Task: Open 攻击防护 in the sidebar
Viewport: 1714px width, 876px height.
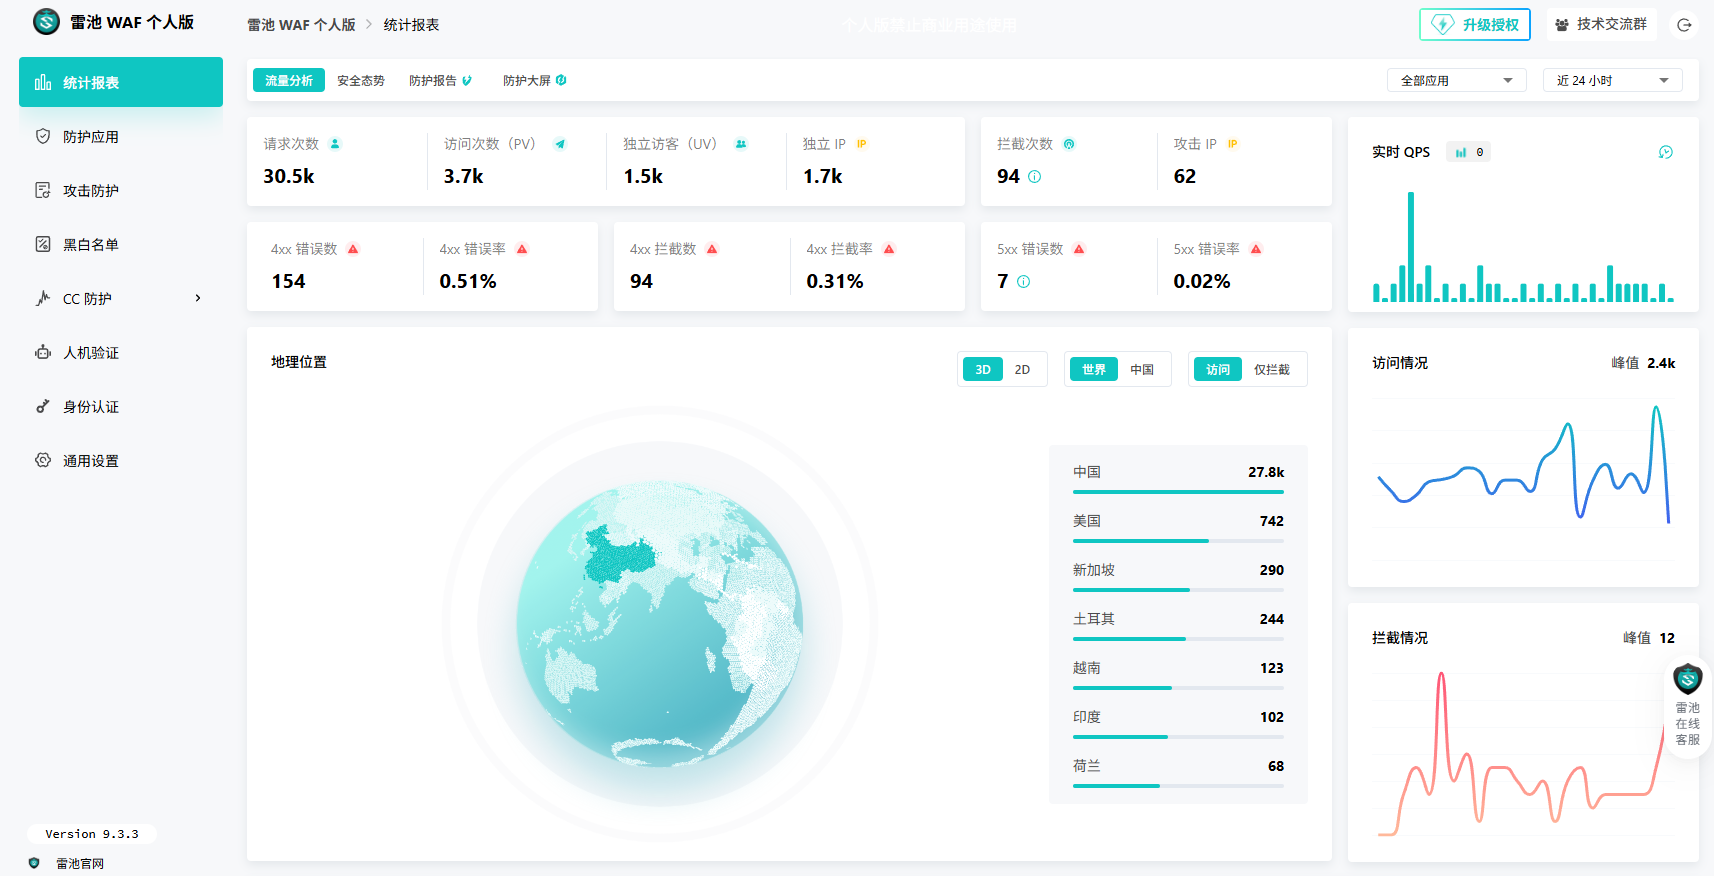Action: 91,191
